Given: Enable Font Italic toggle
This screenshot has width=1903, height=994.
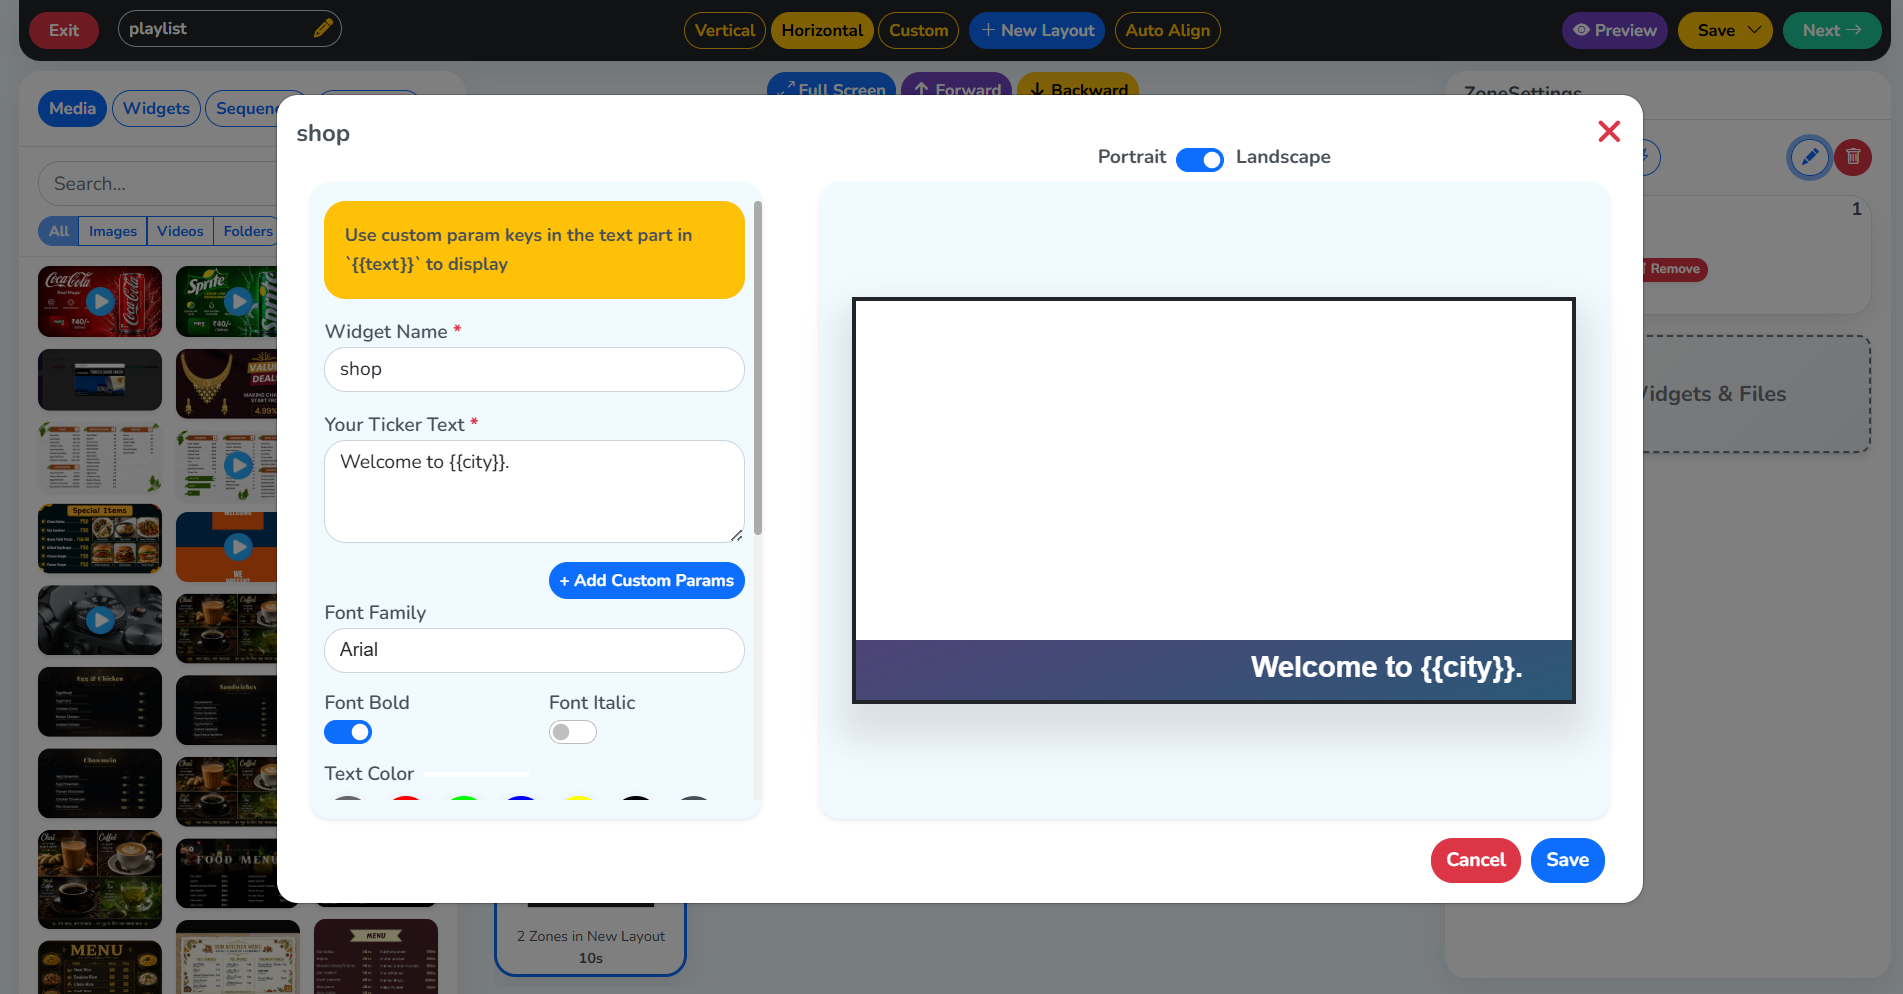Looking at the screenshot, I should coord(573,732).
